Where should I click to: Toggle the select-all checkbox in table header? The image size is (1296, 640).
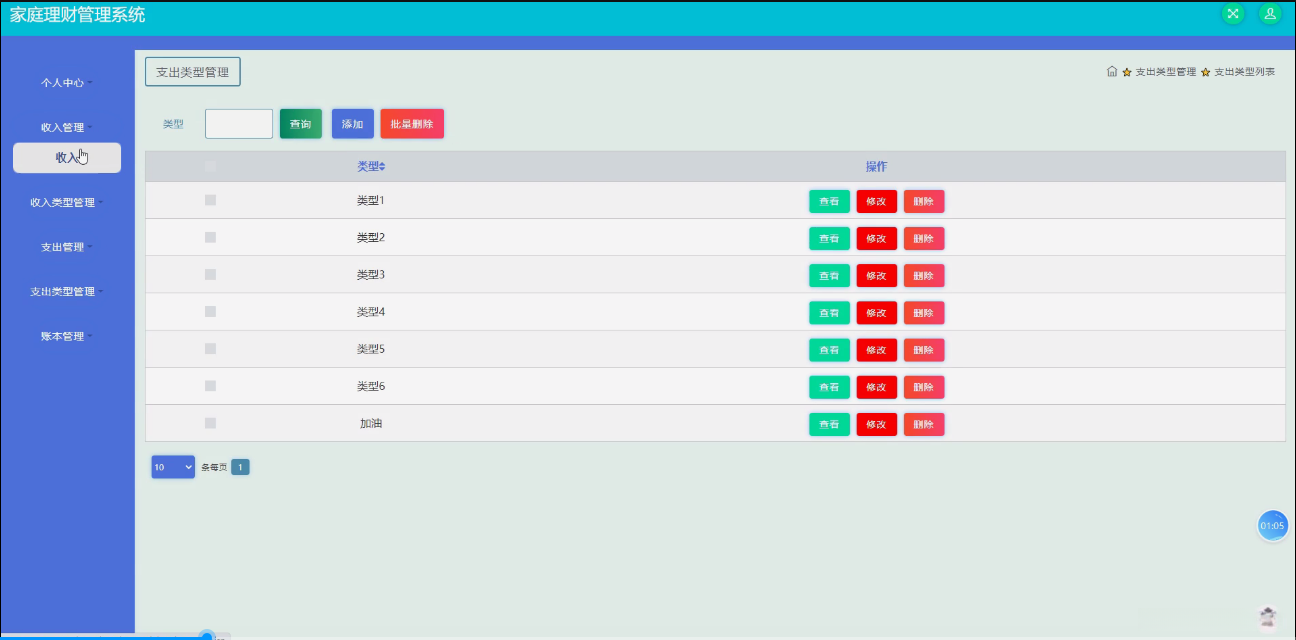pyautogui.click(x=210, y=166)
